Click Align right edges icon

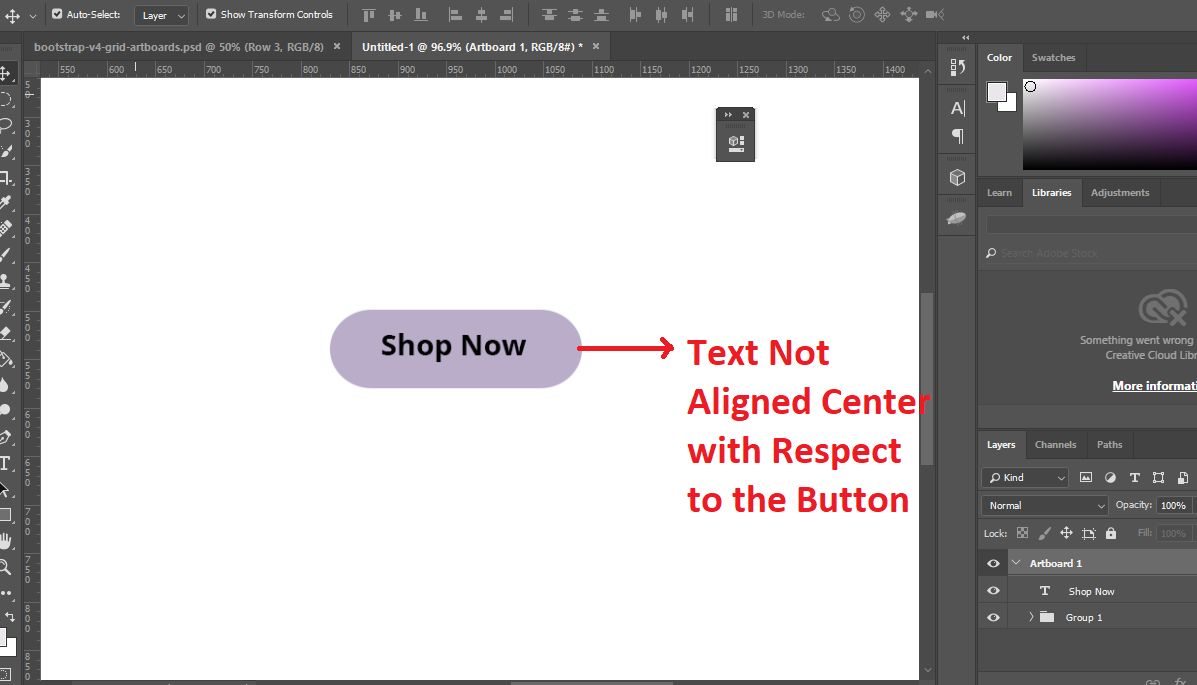click(x=507, y=15)
